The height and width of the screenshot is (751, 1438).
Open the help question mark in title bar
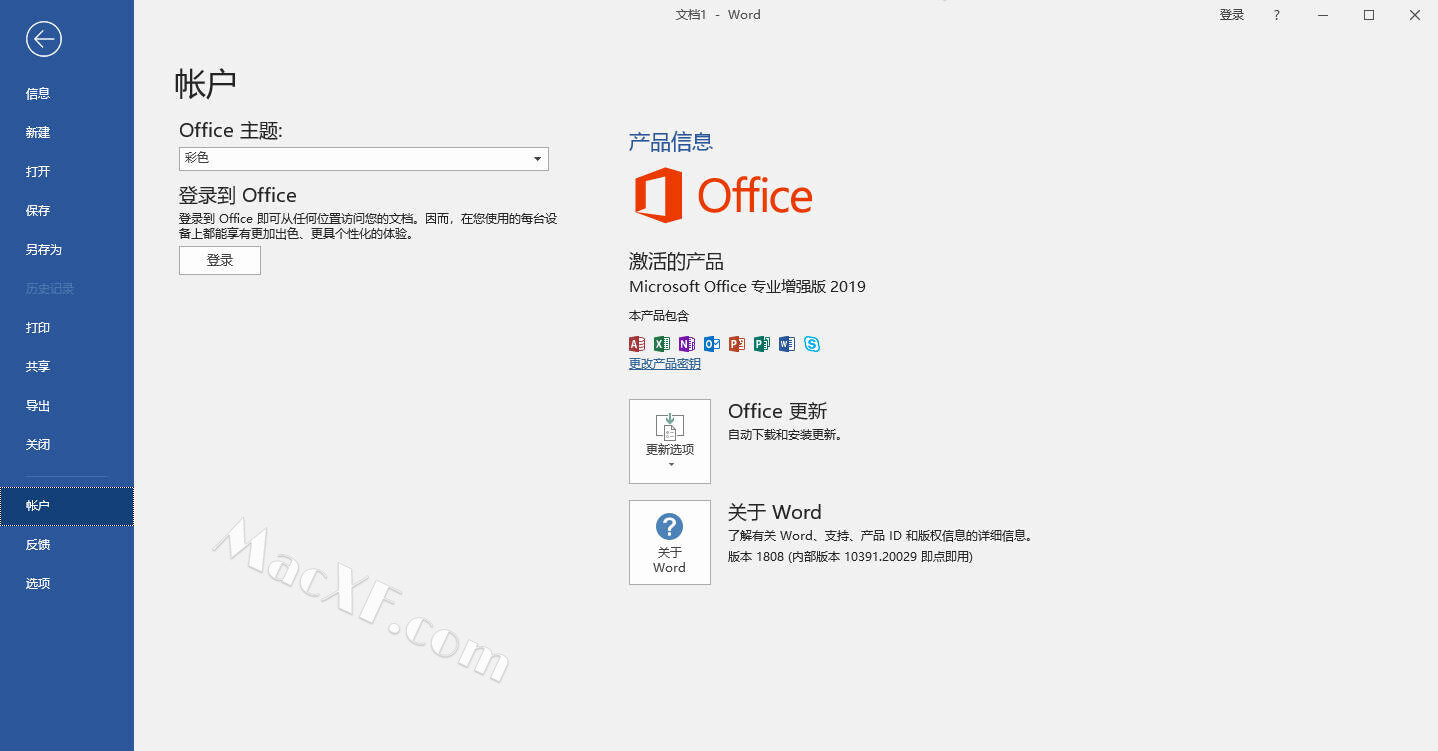(x=1277, y=15)
